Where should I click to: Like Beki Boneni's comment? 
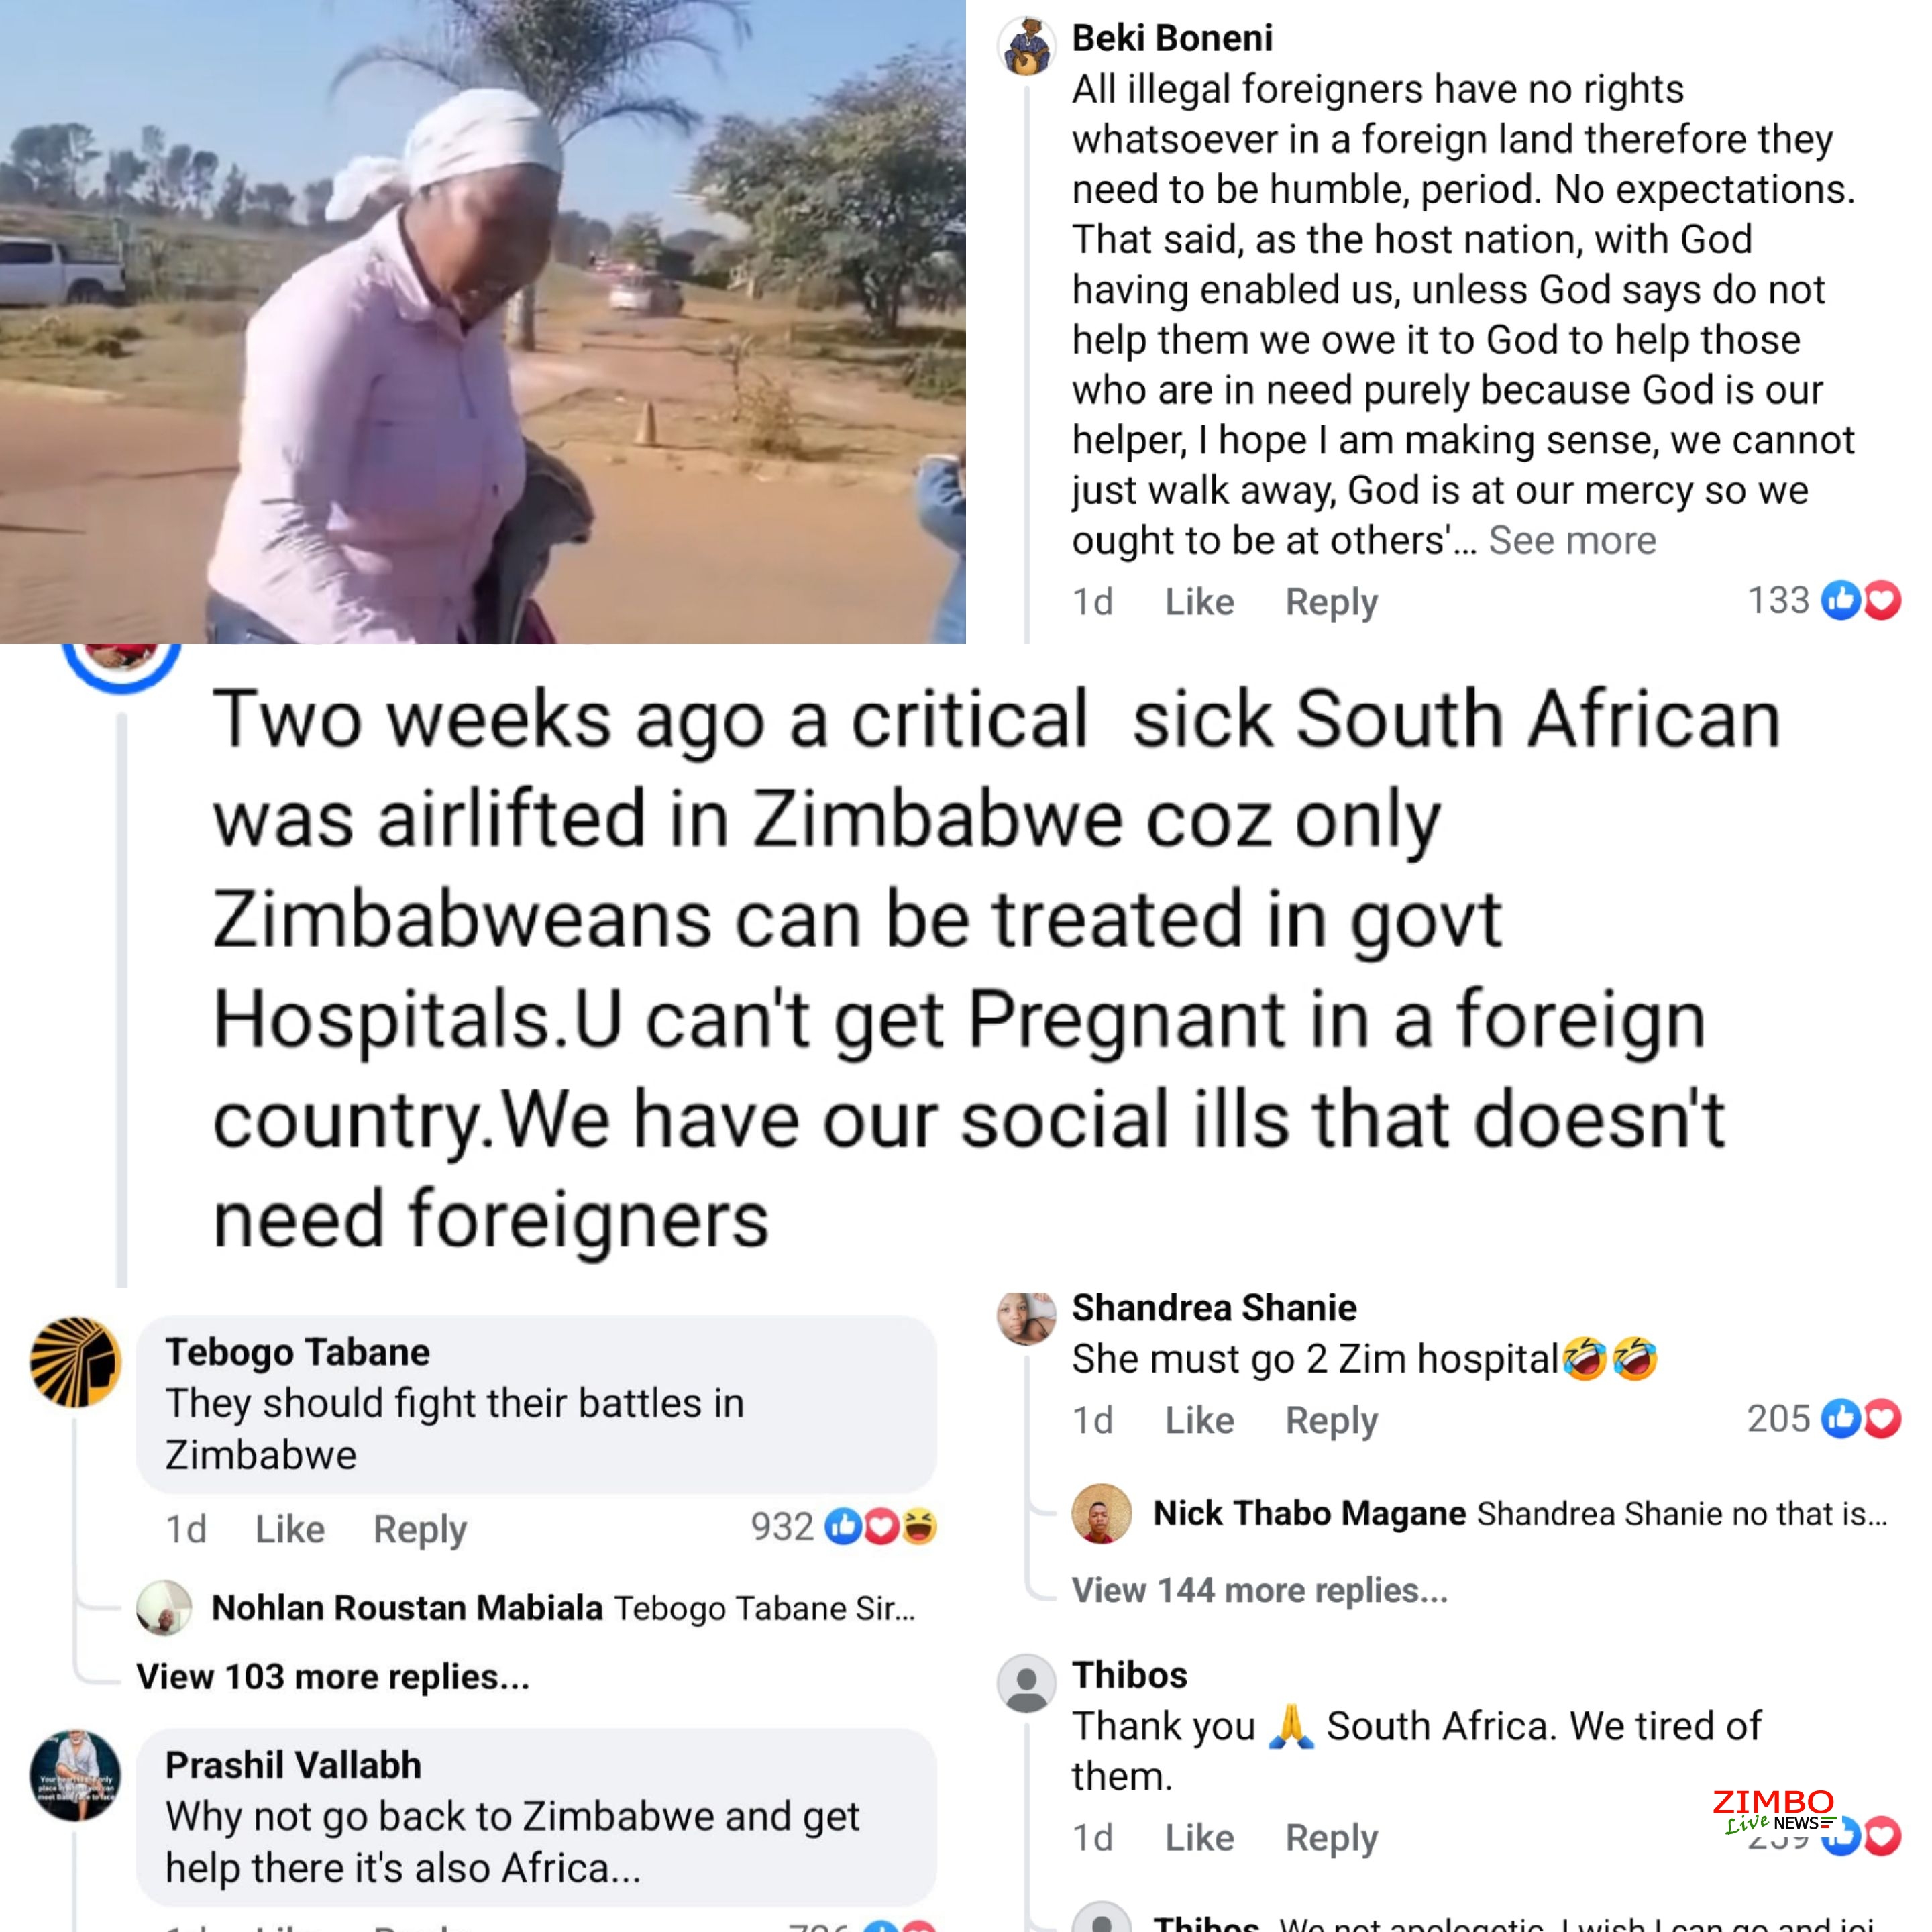1199,602
